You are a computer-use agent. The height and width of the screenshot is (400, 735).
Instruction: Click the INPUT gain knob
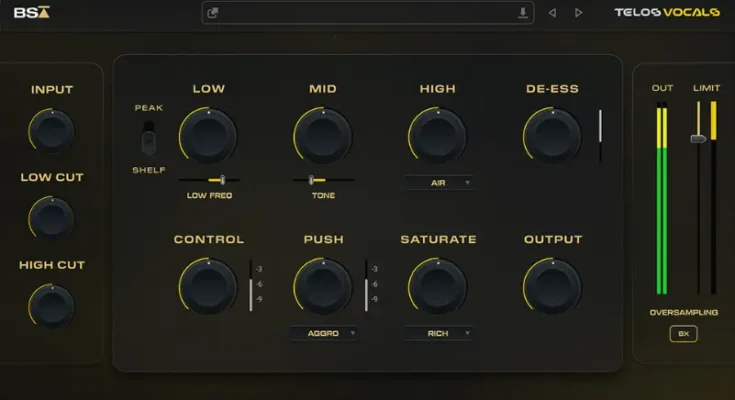pyautogui.click(x=52, y=130)
